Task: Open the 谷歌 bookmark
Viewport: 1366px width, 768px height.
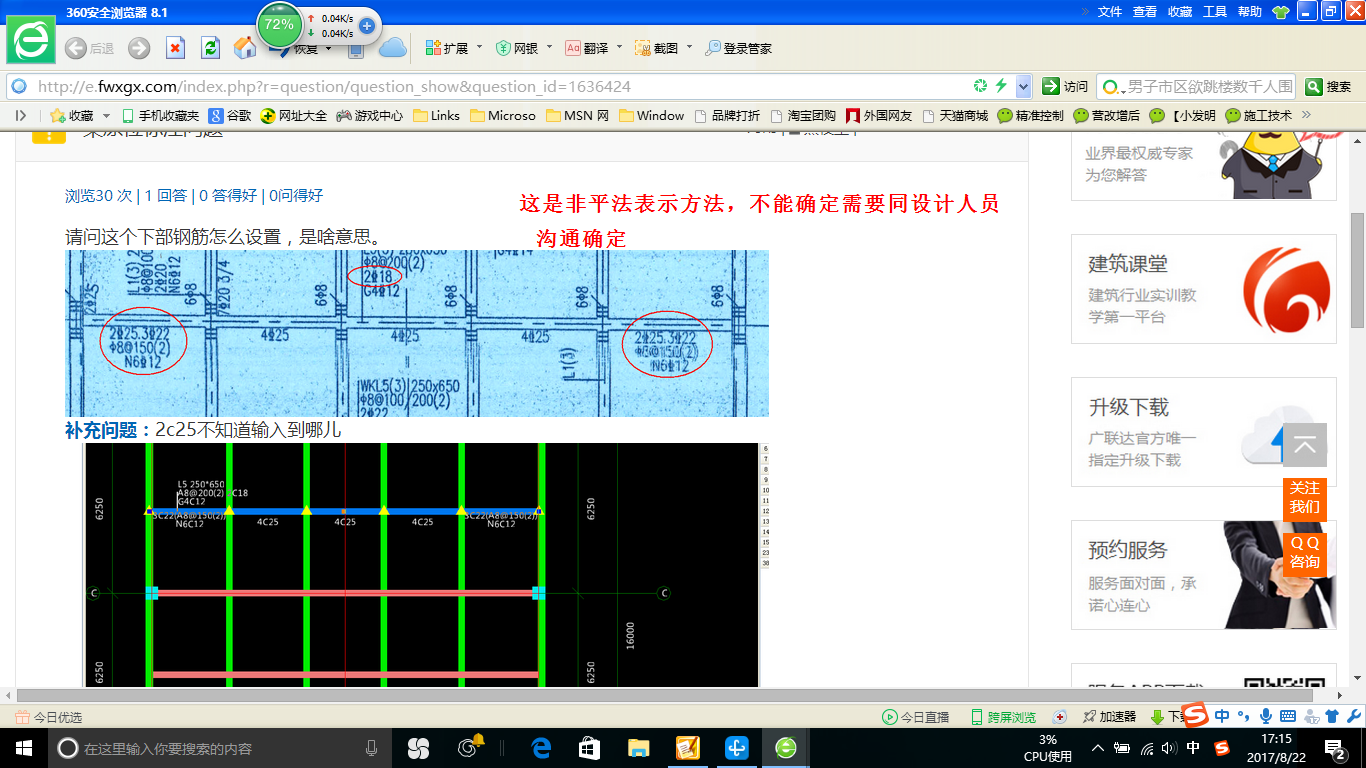Action: click(x=230, y=116)
